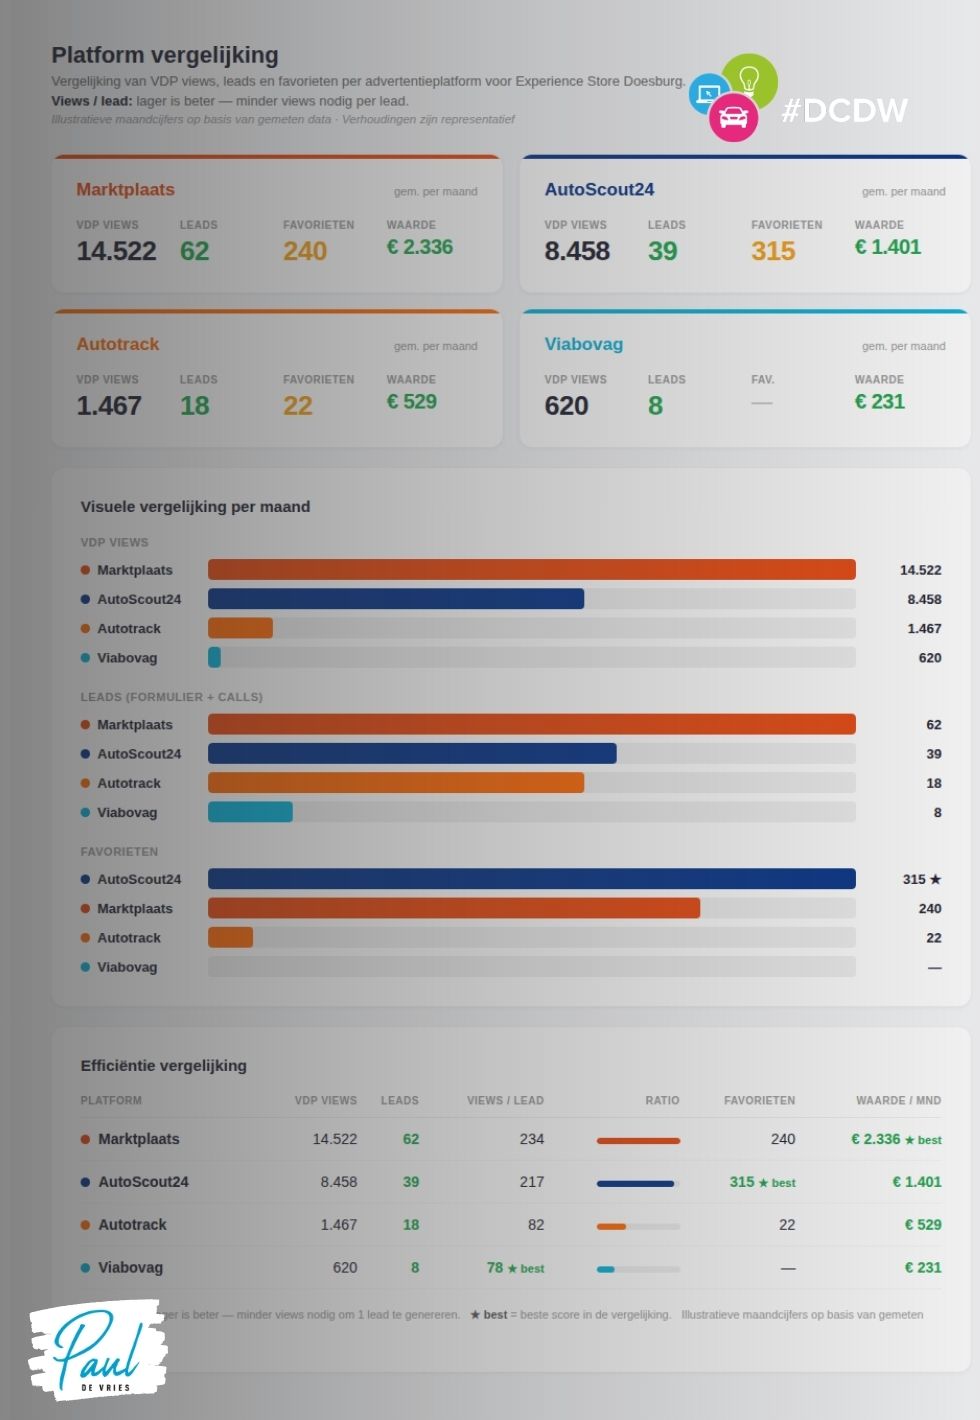This screenshot has height=1420, width=980.
Task: Click the 620 VDP views value in the Viabovag card
Action: pos(566,406)
